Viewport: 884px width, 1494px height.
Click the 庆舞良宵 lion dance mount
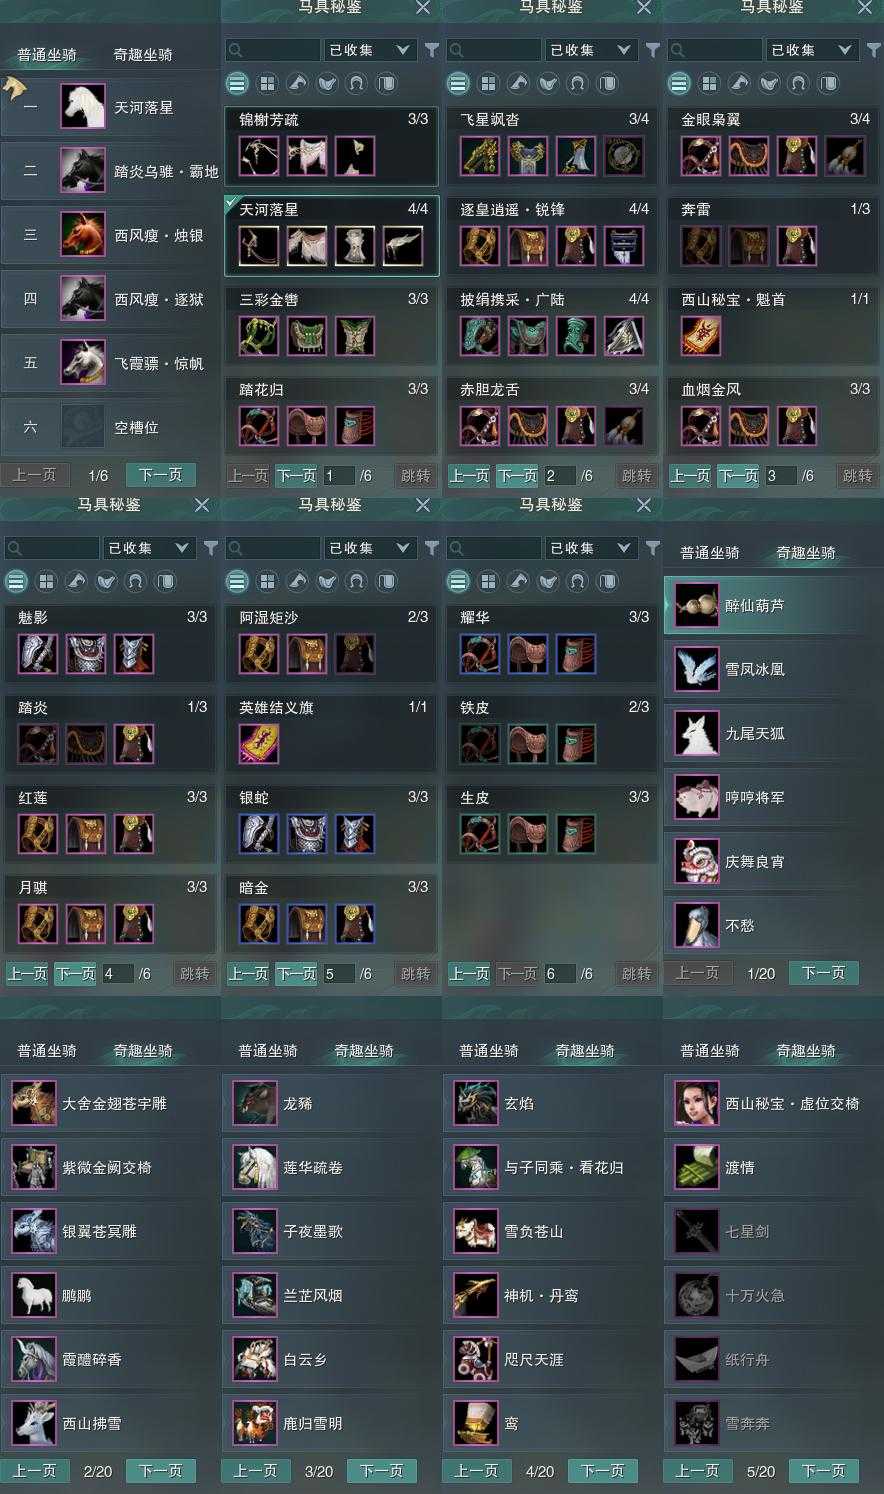click(772, 862)
